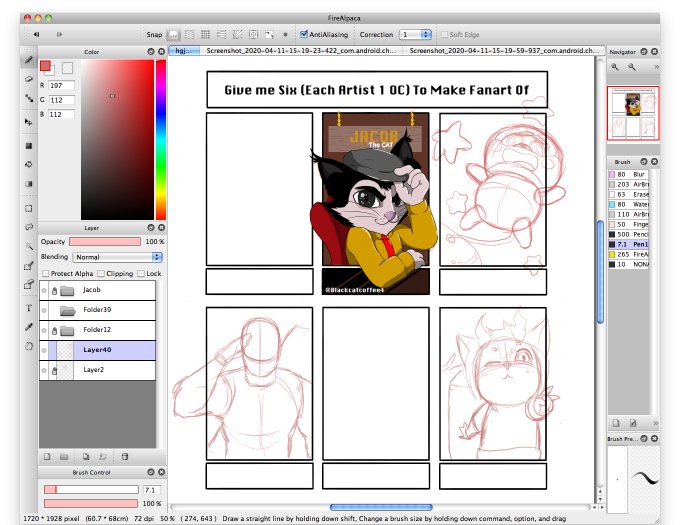Expand the Jacob layer folder

click(x=67, y=290)
